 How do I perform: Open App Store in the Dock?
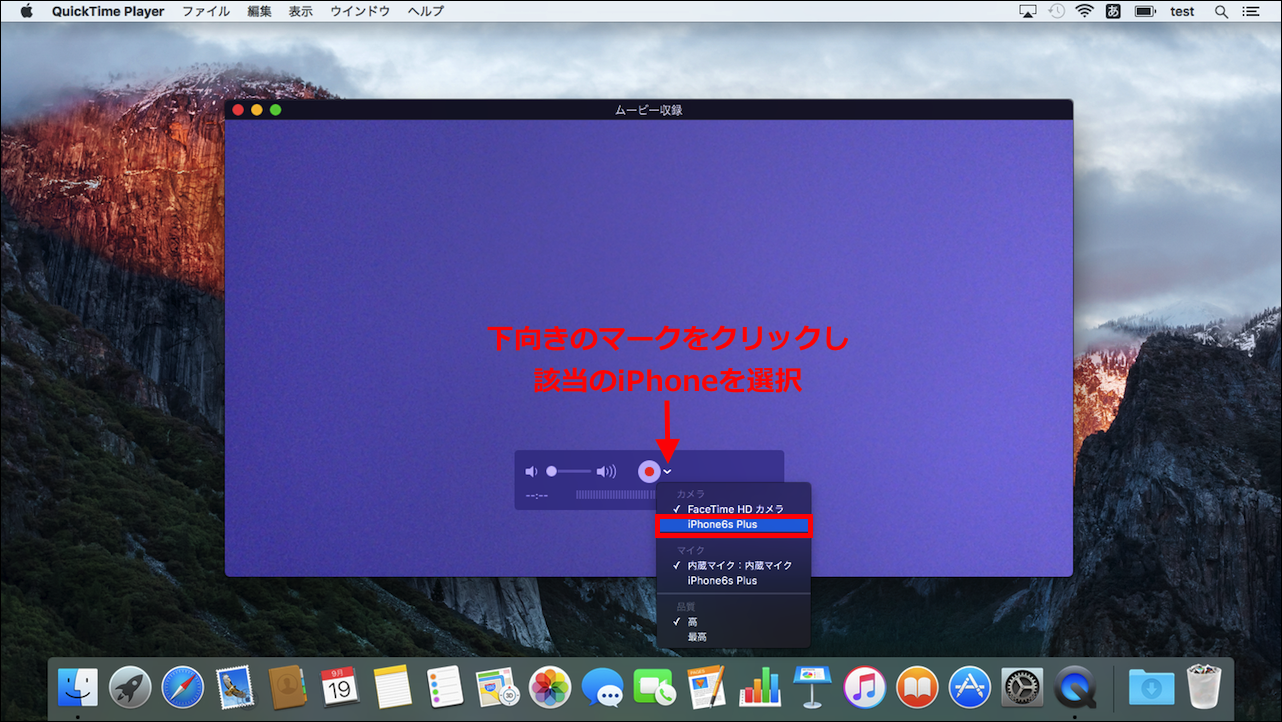(x=970, y=687)
